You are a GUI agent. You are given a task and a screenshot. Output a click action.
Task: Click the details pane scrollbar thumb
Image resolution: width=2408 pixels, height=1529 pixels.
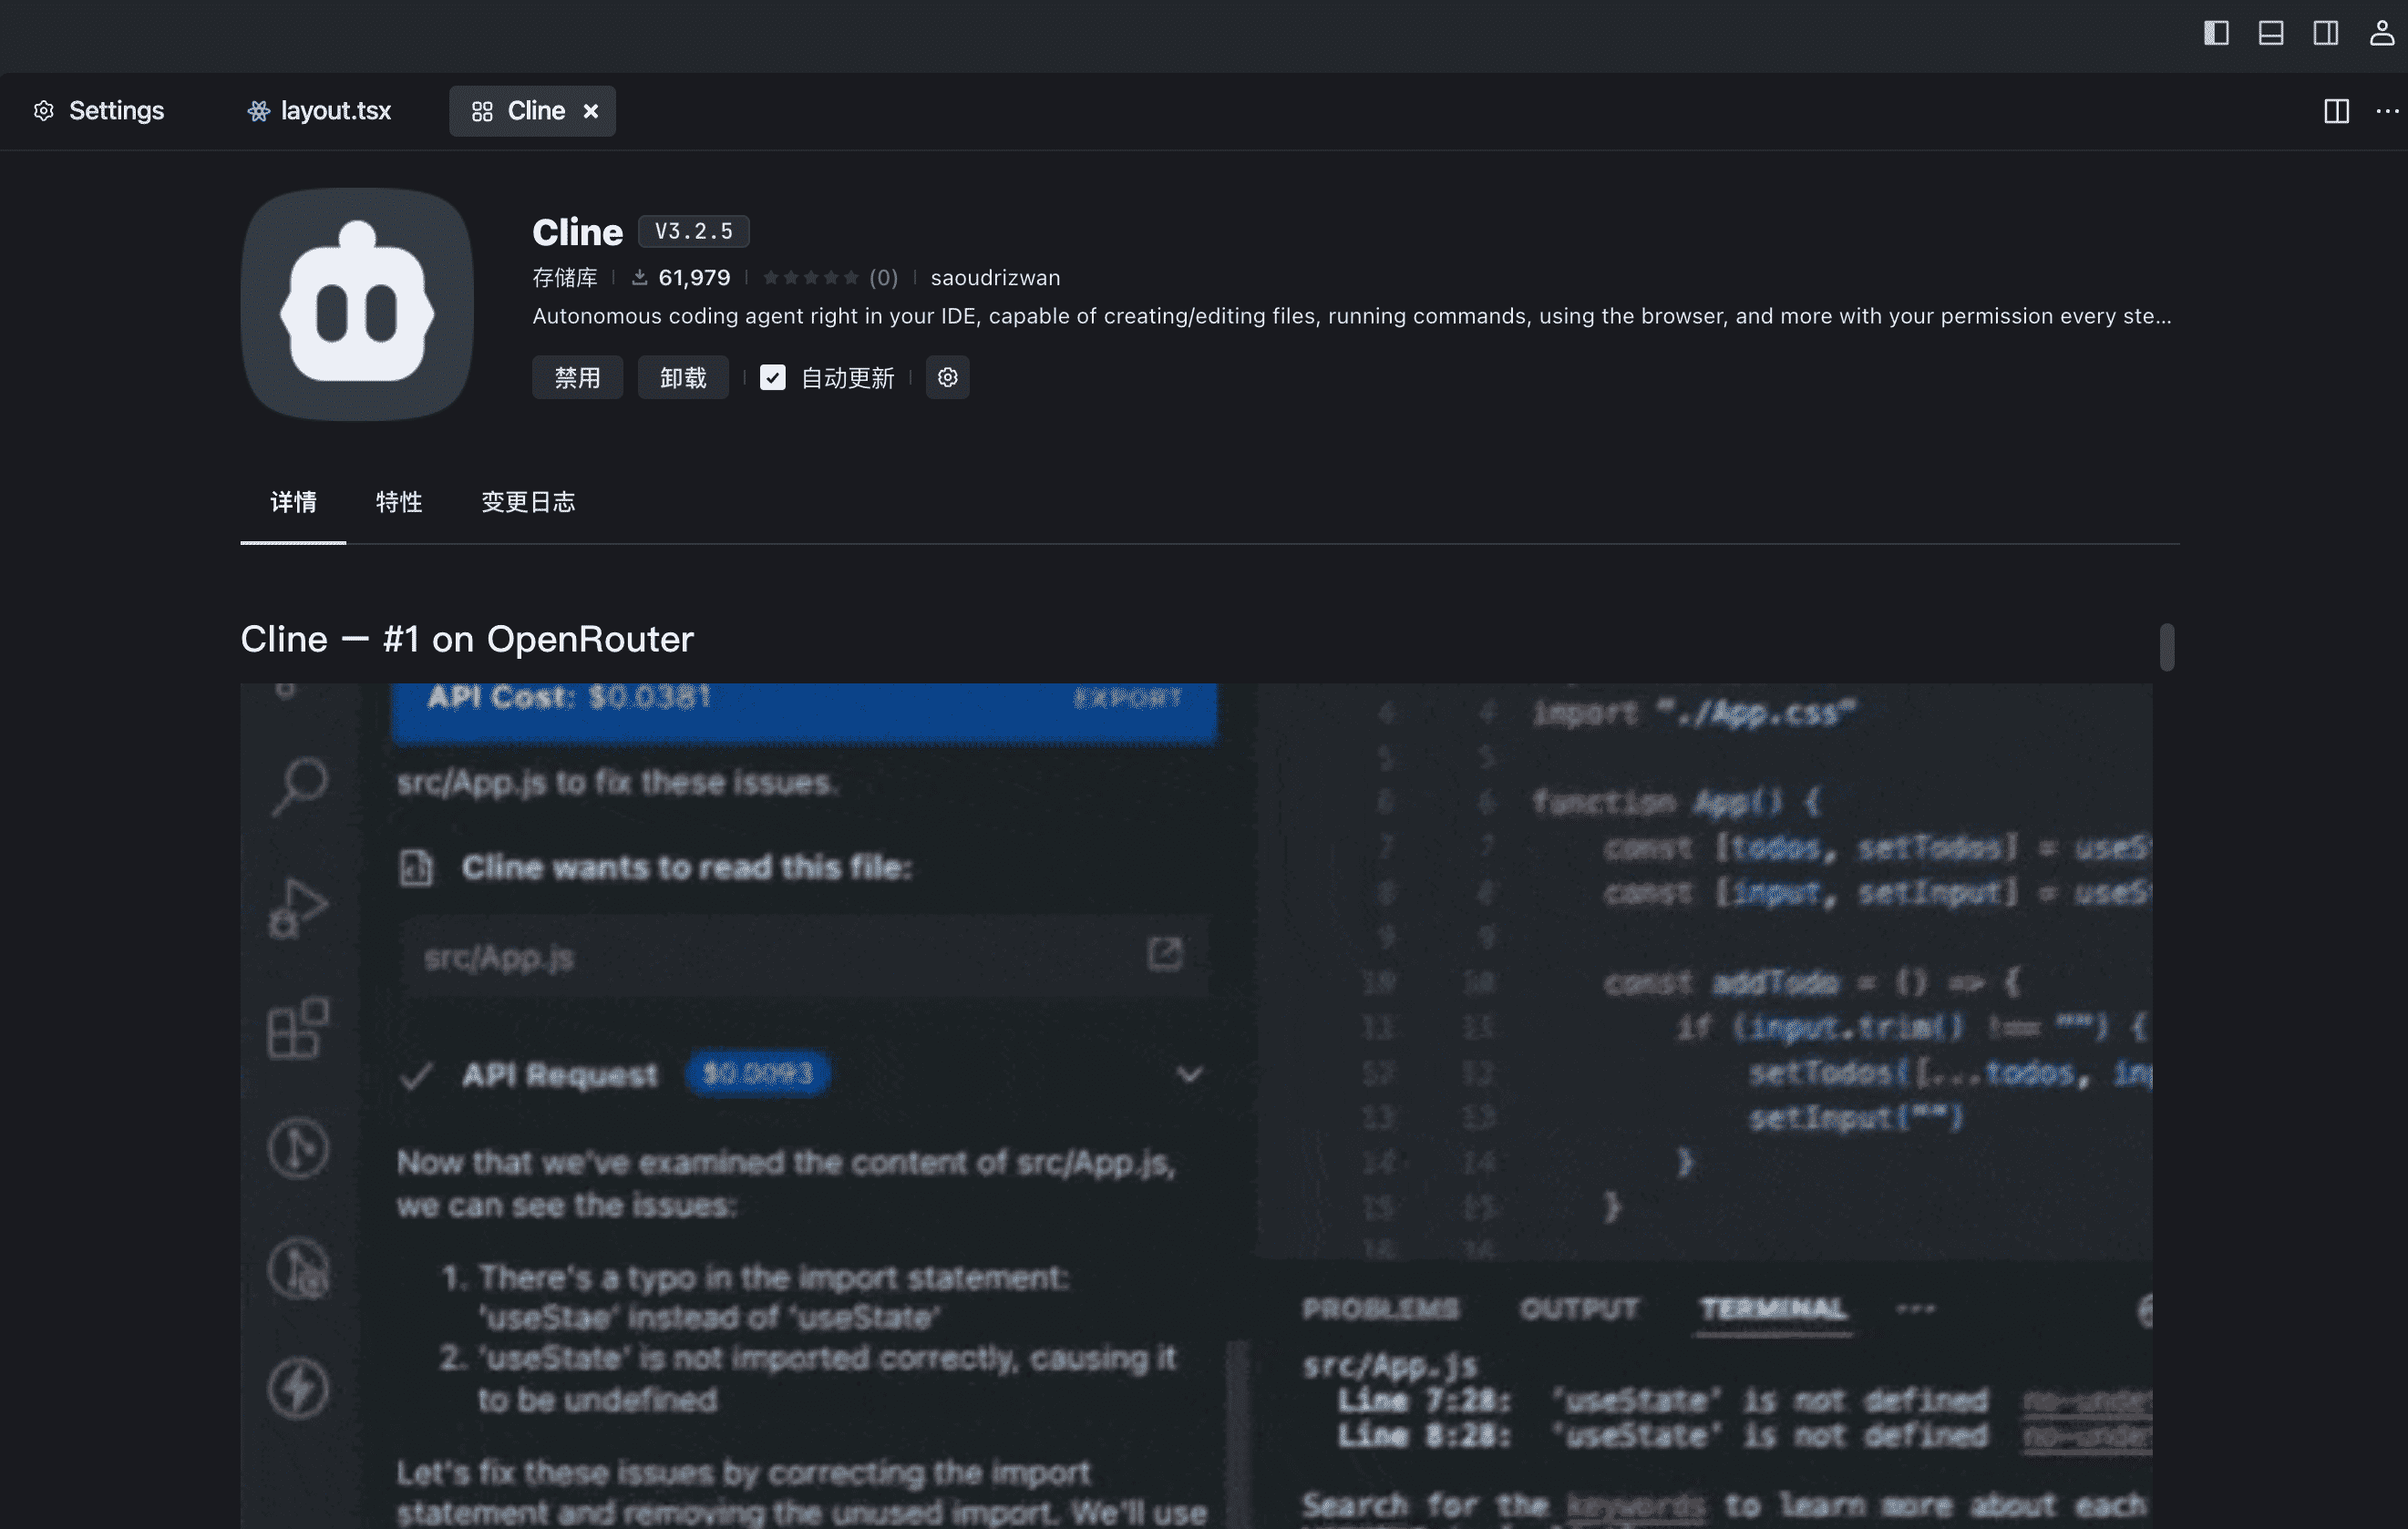point(2166,647)
